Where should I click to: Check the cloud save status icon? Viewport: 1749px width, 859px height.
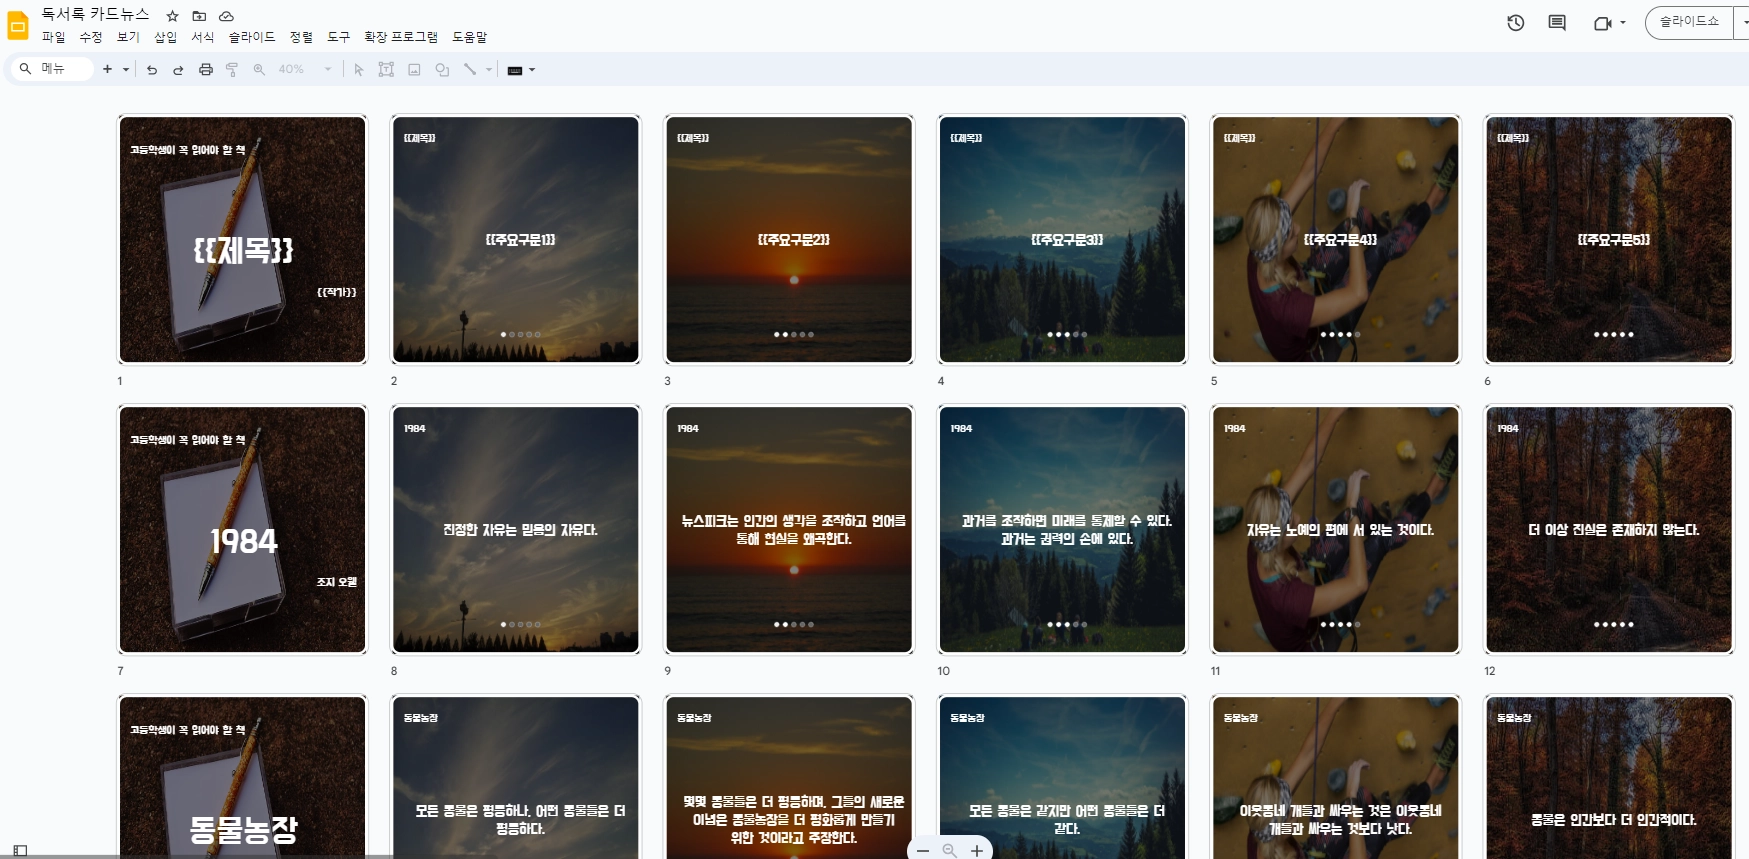click(226, 16)
